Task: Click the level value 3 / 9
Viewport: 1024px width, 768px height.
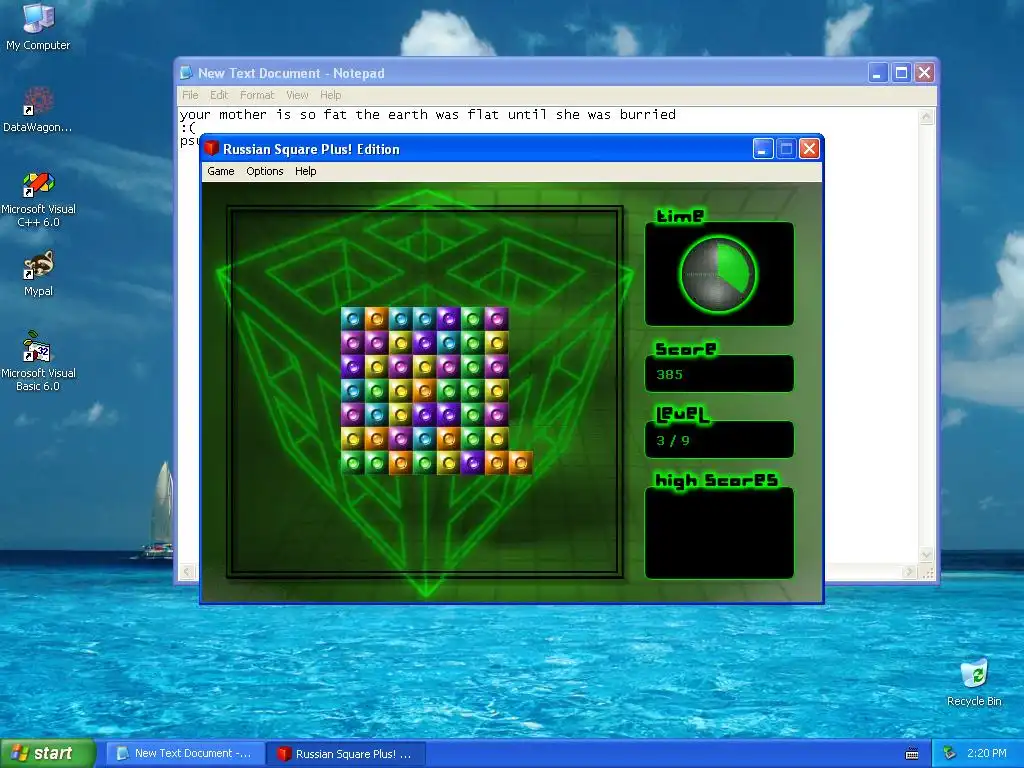Action: coord(673,440)
